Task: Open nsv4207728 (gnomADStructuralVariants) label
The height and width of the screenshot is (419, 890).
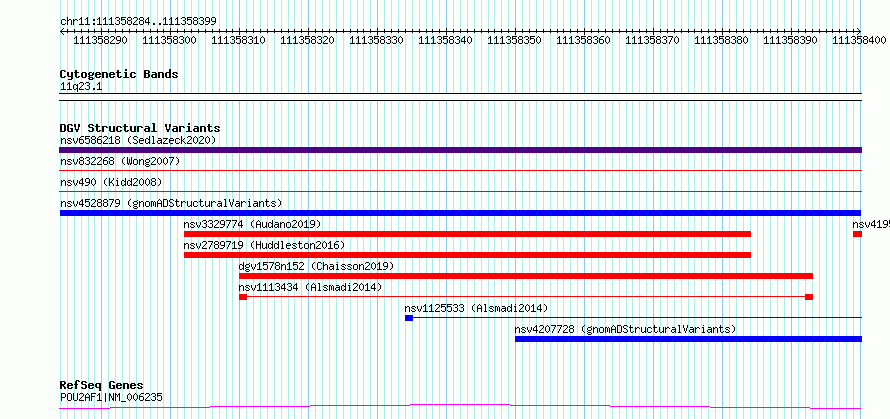Action: [x=625, y=329]
